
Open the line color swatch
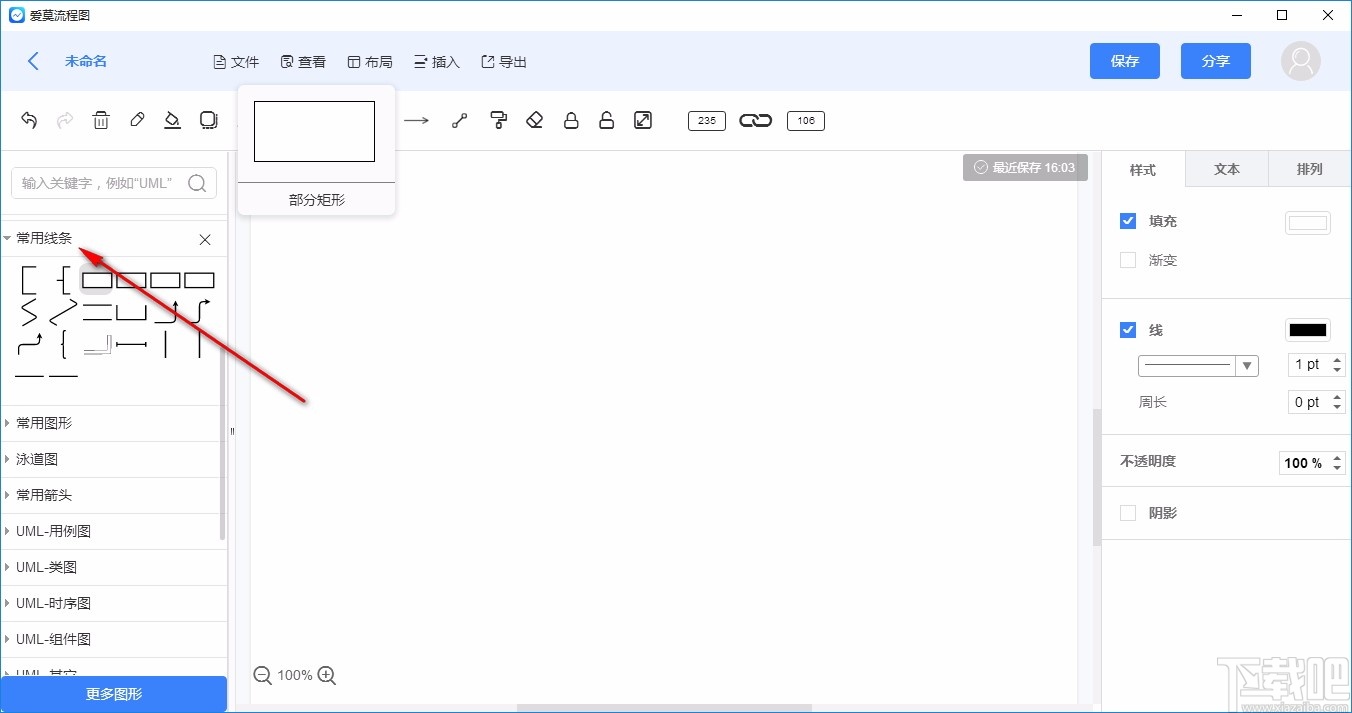[1307, 329]
